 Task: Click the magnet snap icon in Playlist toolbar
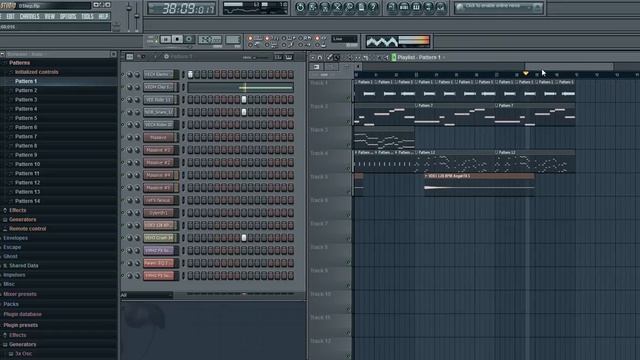click(x=320, y=58)
